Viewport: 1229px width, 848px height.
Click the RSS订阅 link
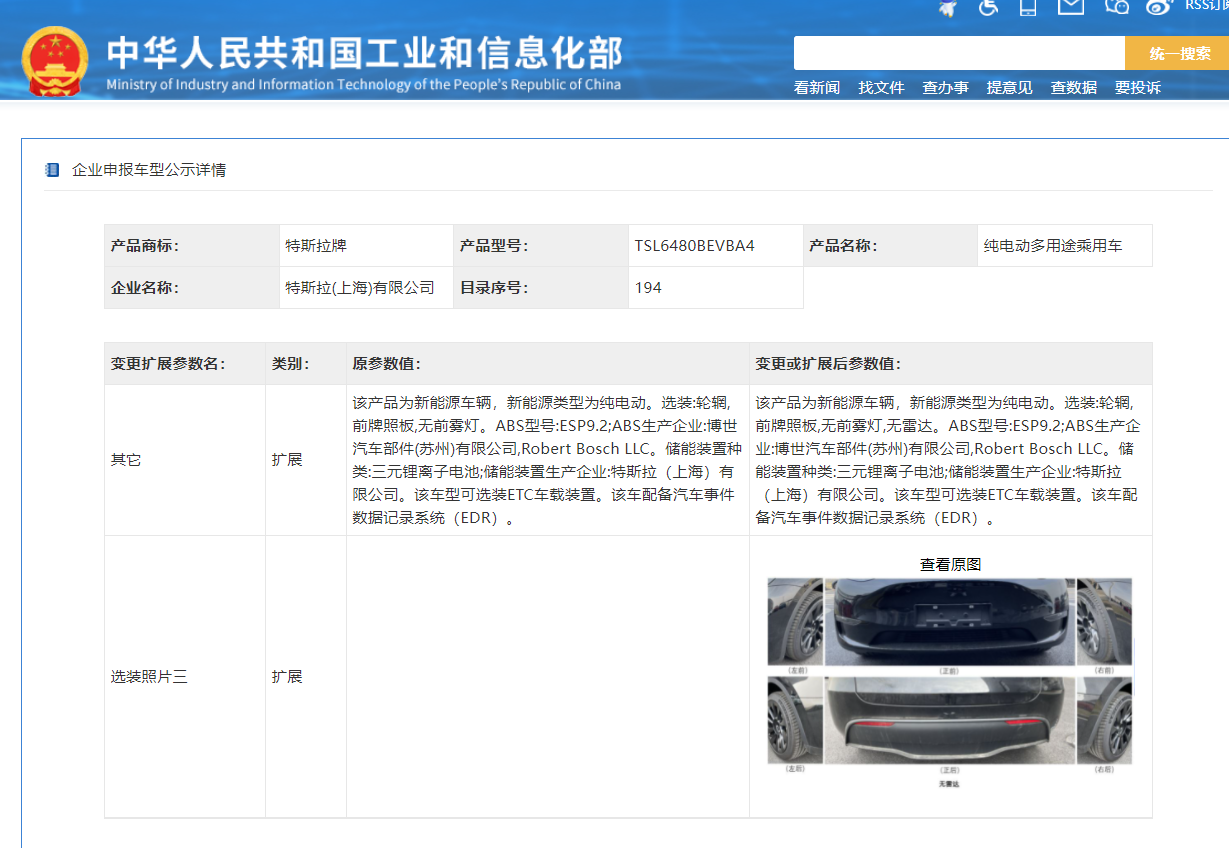click(1205, 6)
